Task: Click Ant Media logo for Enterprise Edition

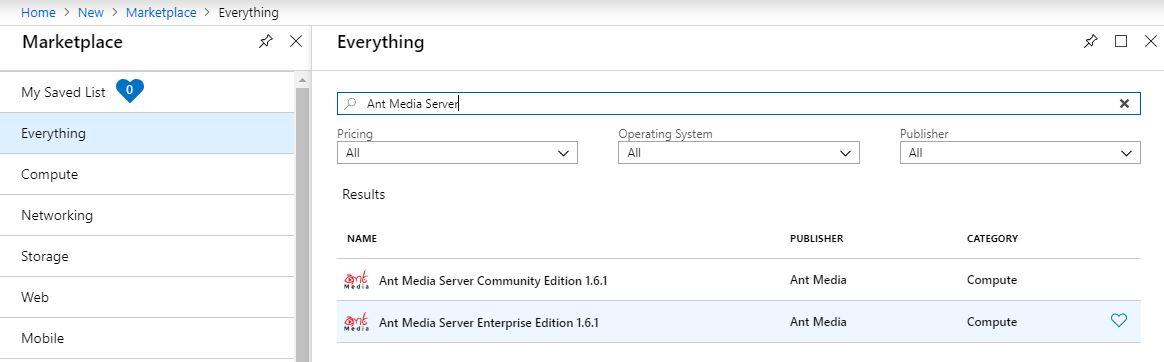Action: (x=356, y=322)
